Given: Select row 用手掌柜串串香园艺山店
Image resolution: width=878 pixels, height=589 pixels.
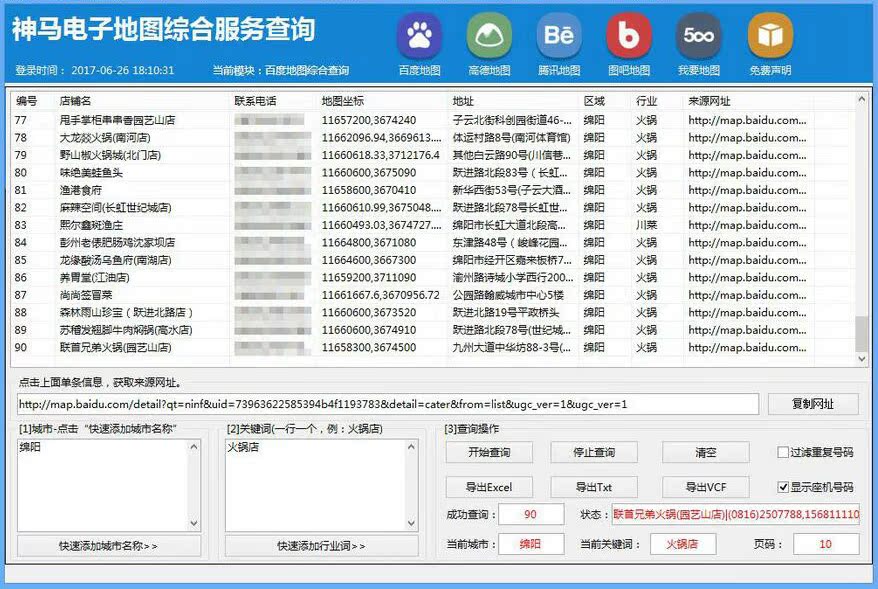Looking at the screenshot, I should pos(433,120).
